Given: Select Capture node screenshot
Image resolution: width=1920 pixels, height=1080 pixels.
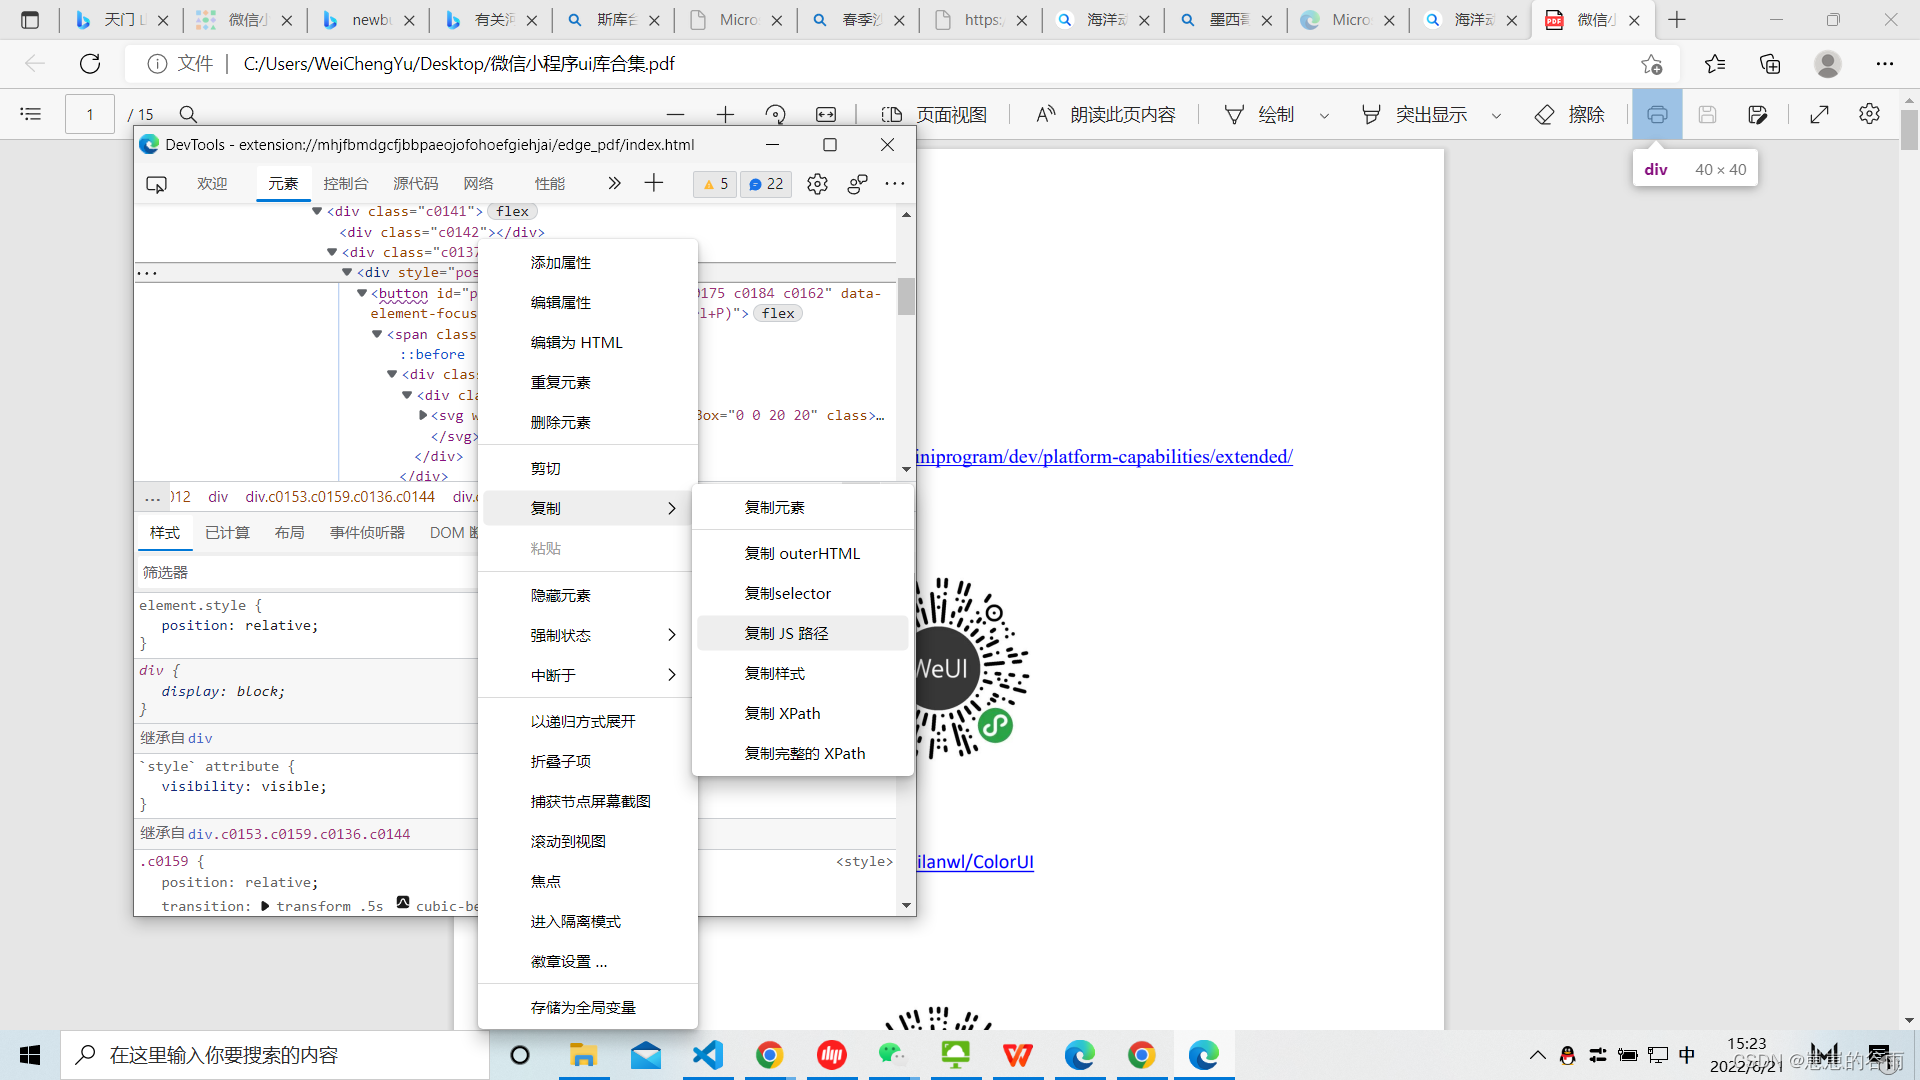Looking at the screenshot, I should click(588, 801).
